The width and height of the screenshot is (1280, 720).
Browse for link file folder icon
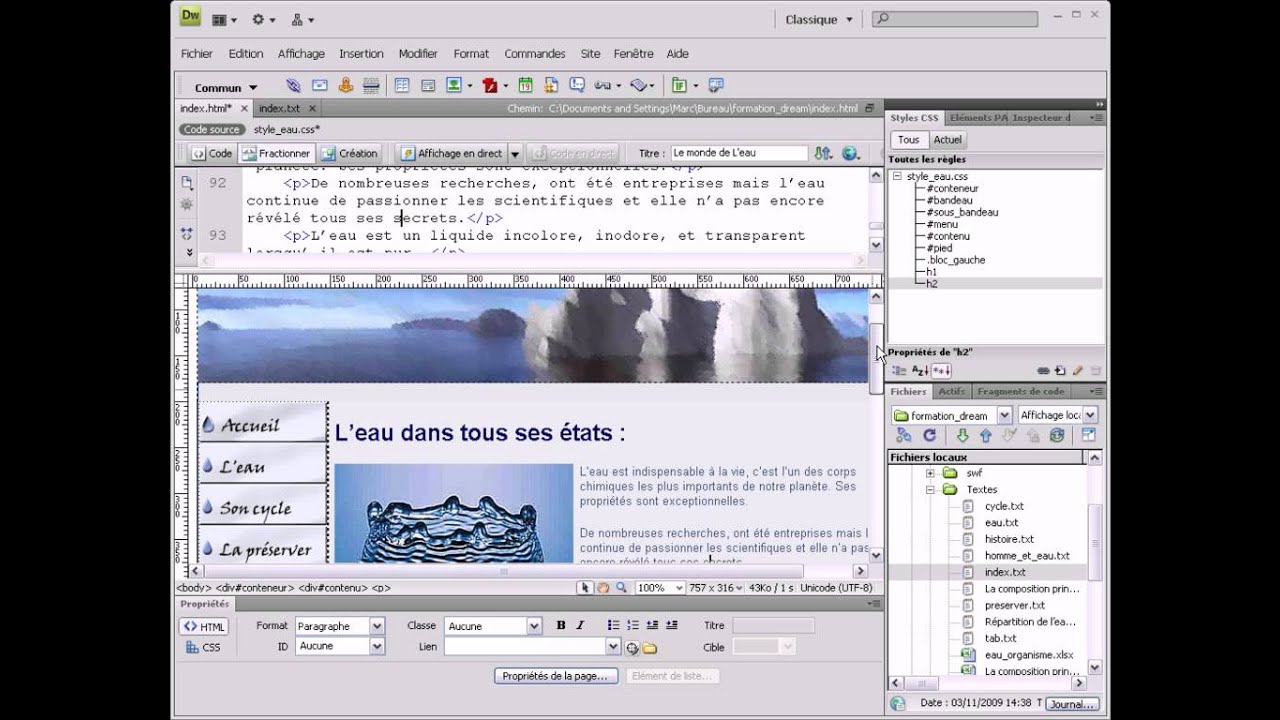click(x=650, y=648)
